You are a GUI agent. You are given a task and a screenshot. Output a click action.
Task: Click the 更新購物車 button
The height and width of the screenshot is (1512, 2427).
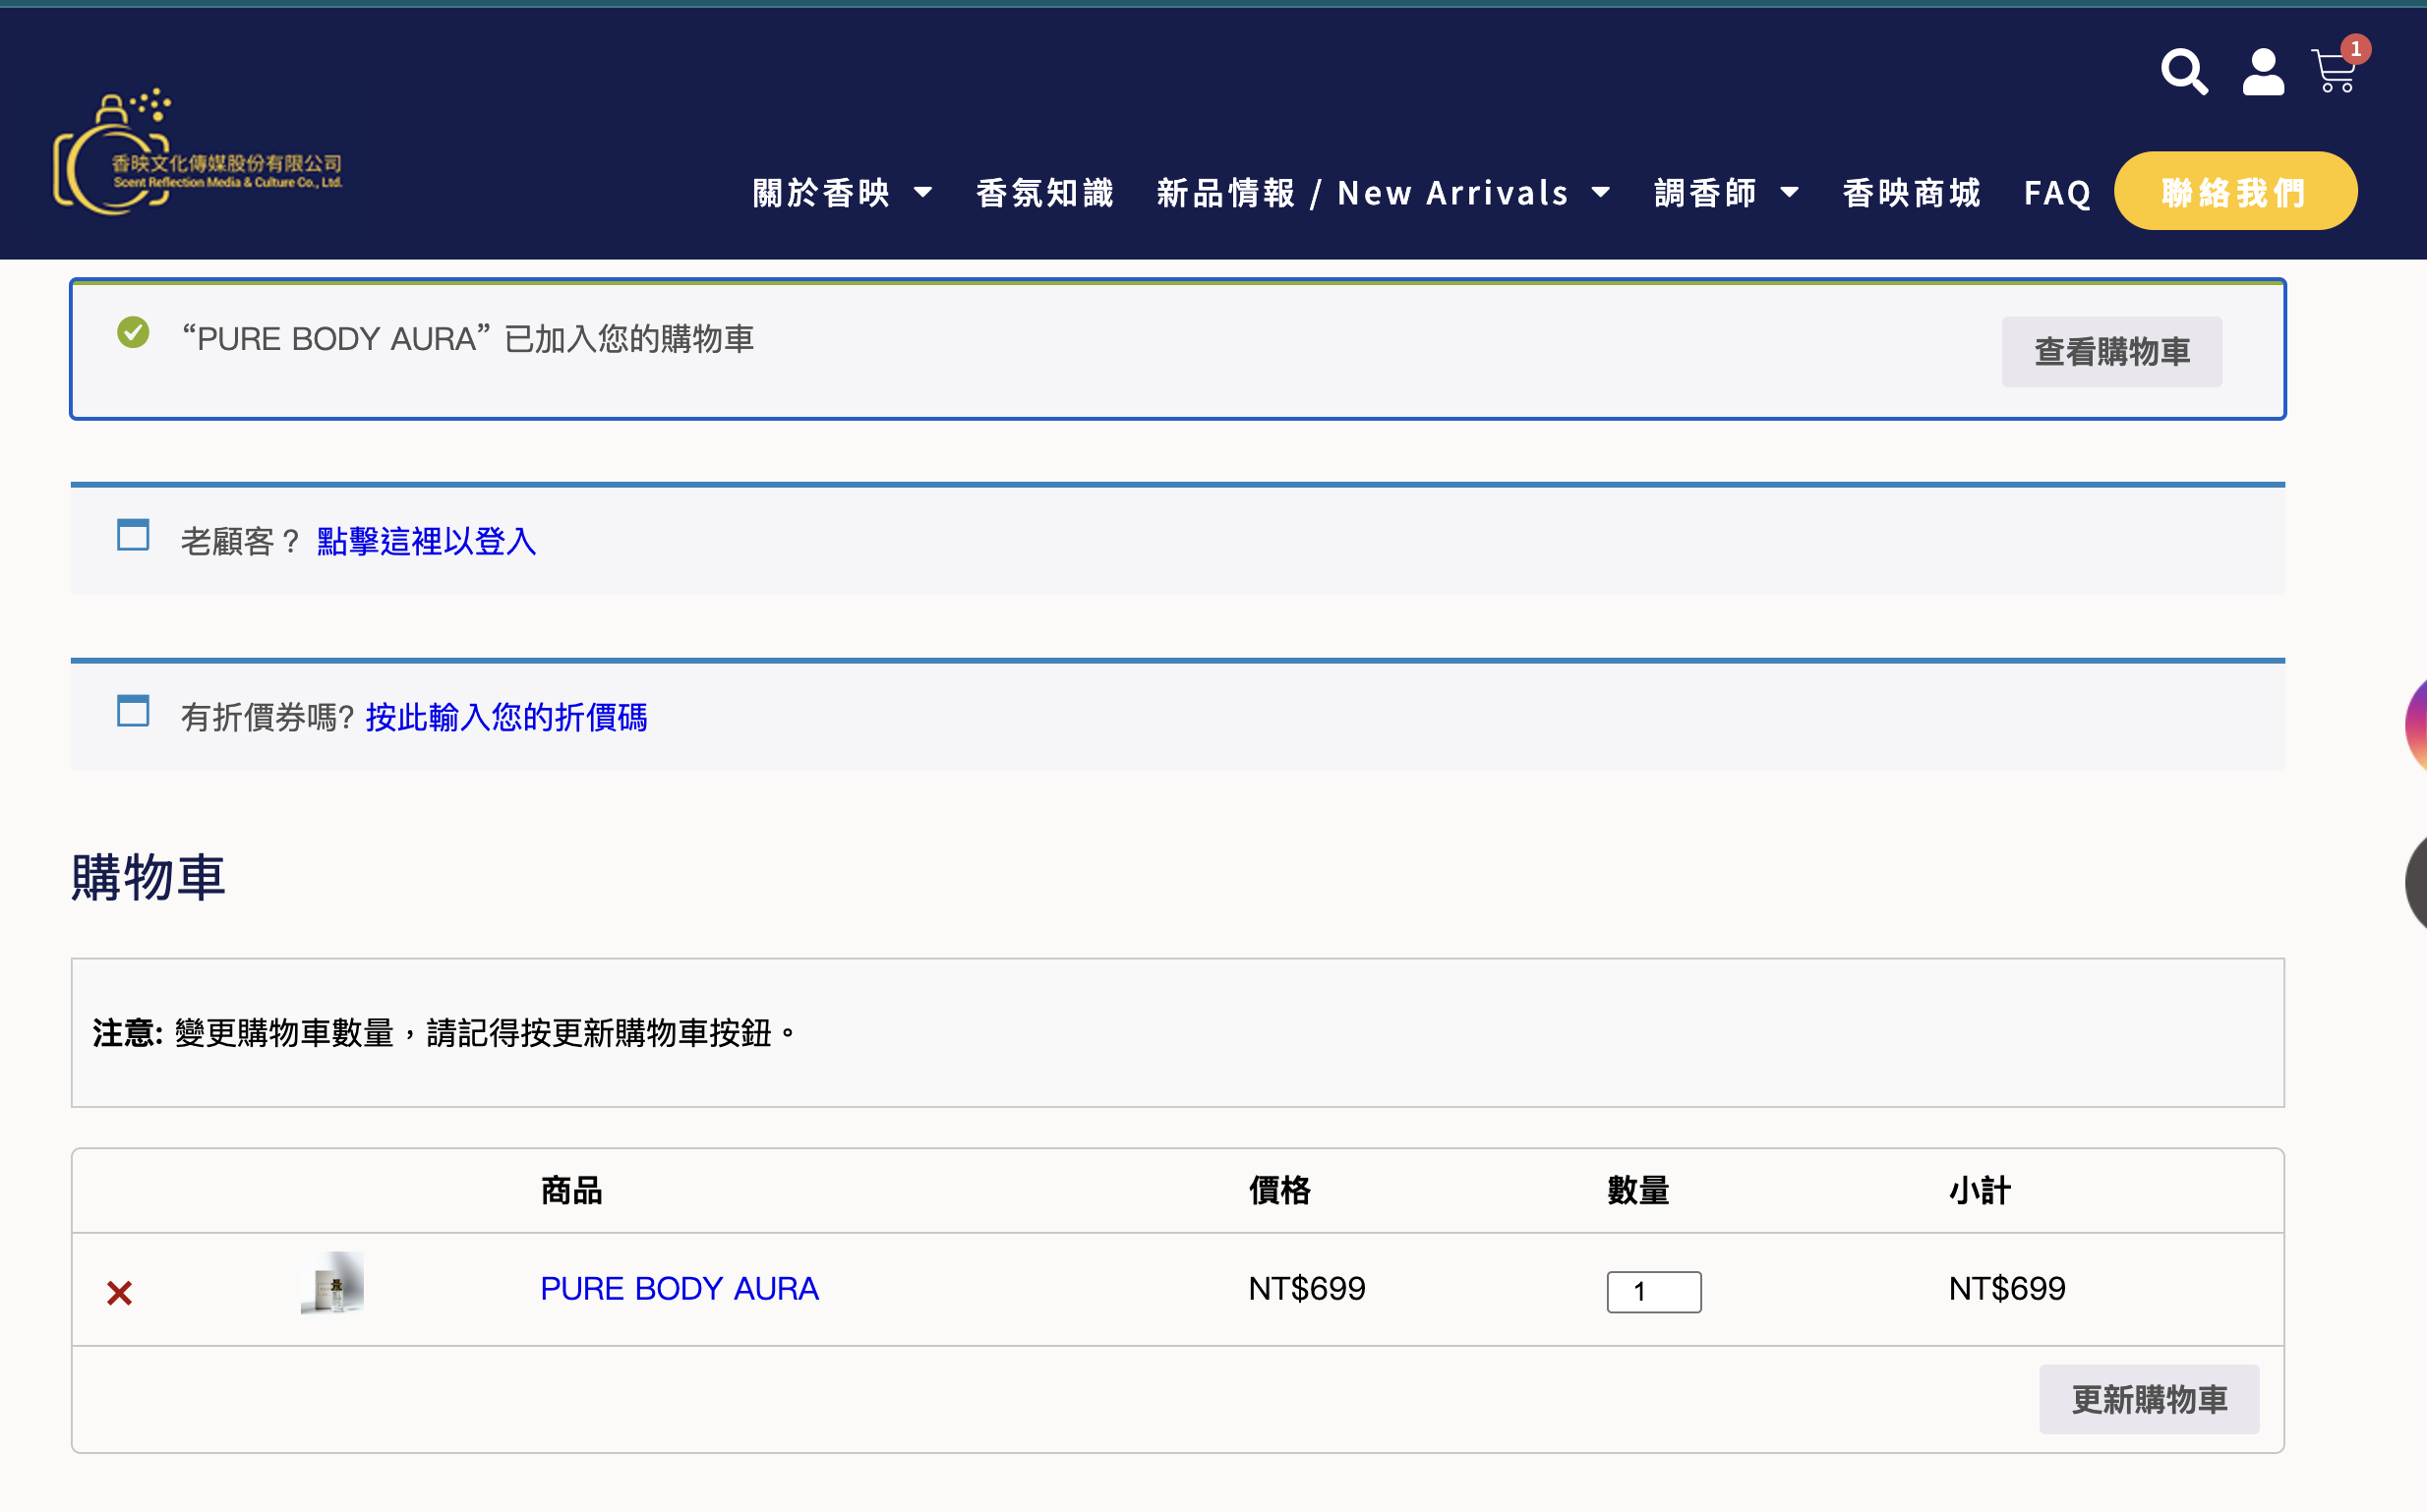point(2149,1399)
